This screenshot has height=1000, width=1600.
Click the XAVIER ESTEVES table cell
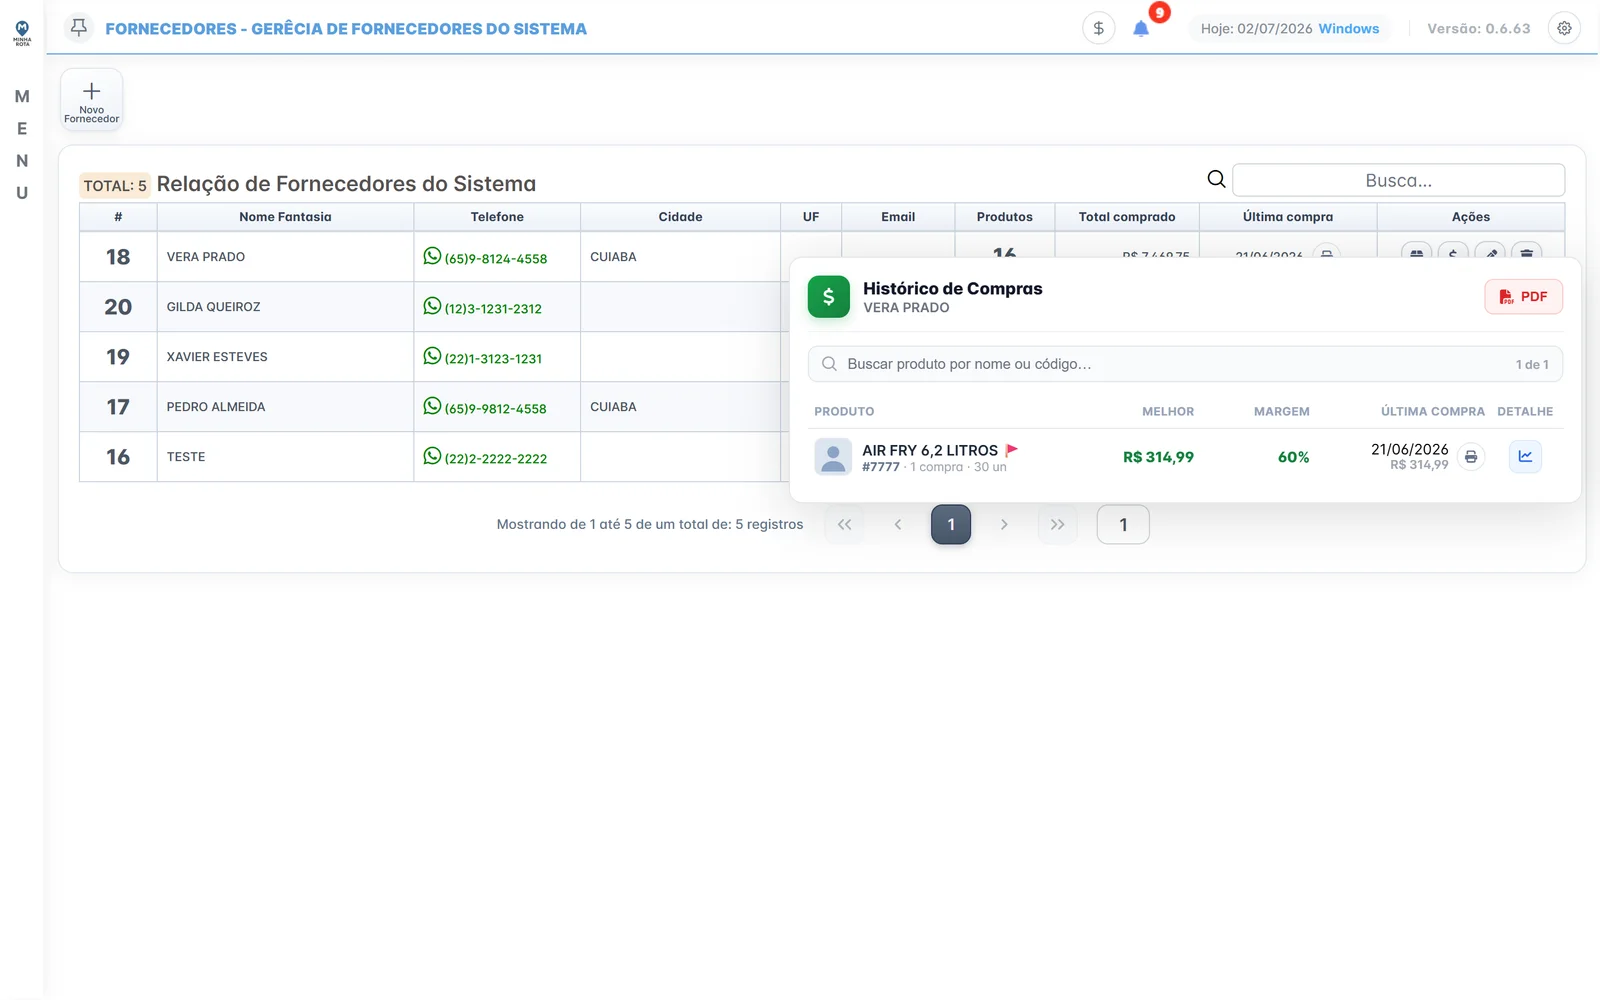[x=285, y=357]
